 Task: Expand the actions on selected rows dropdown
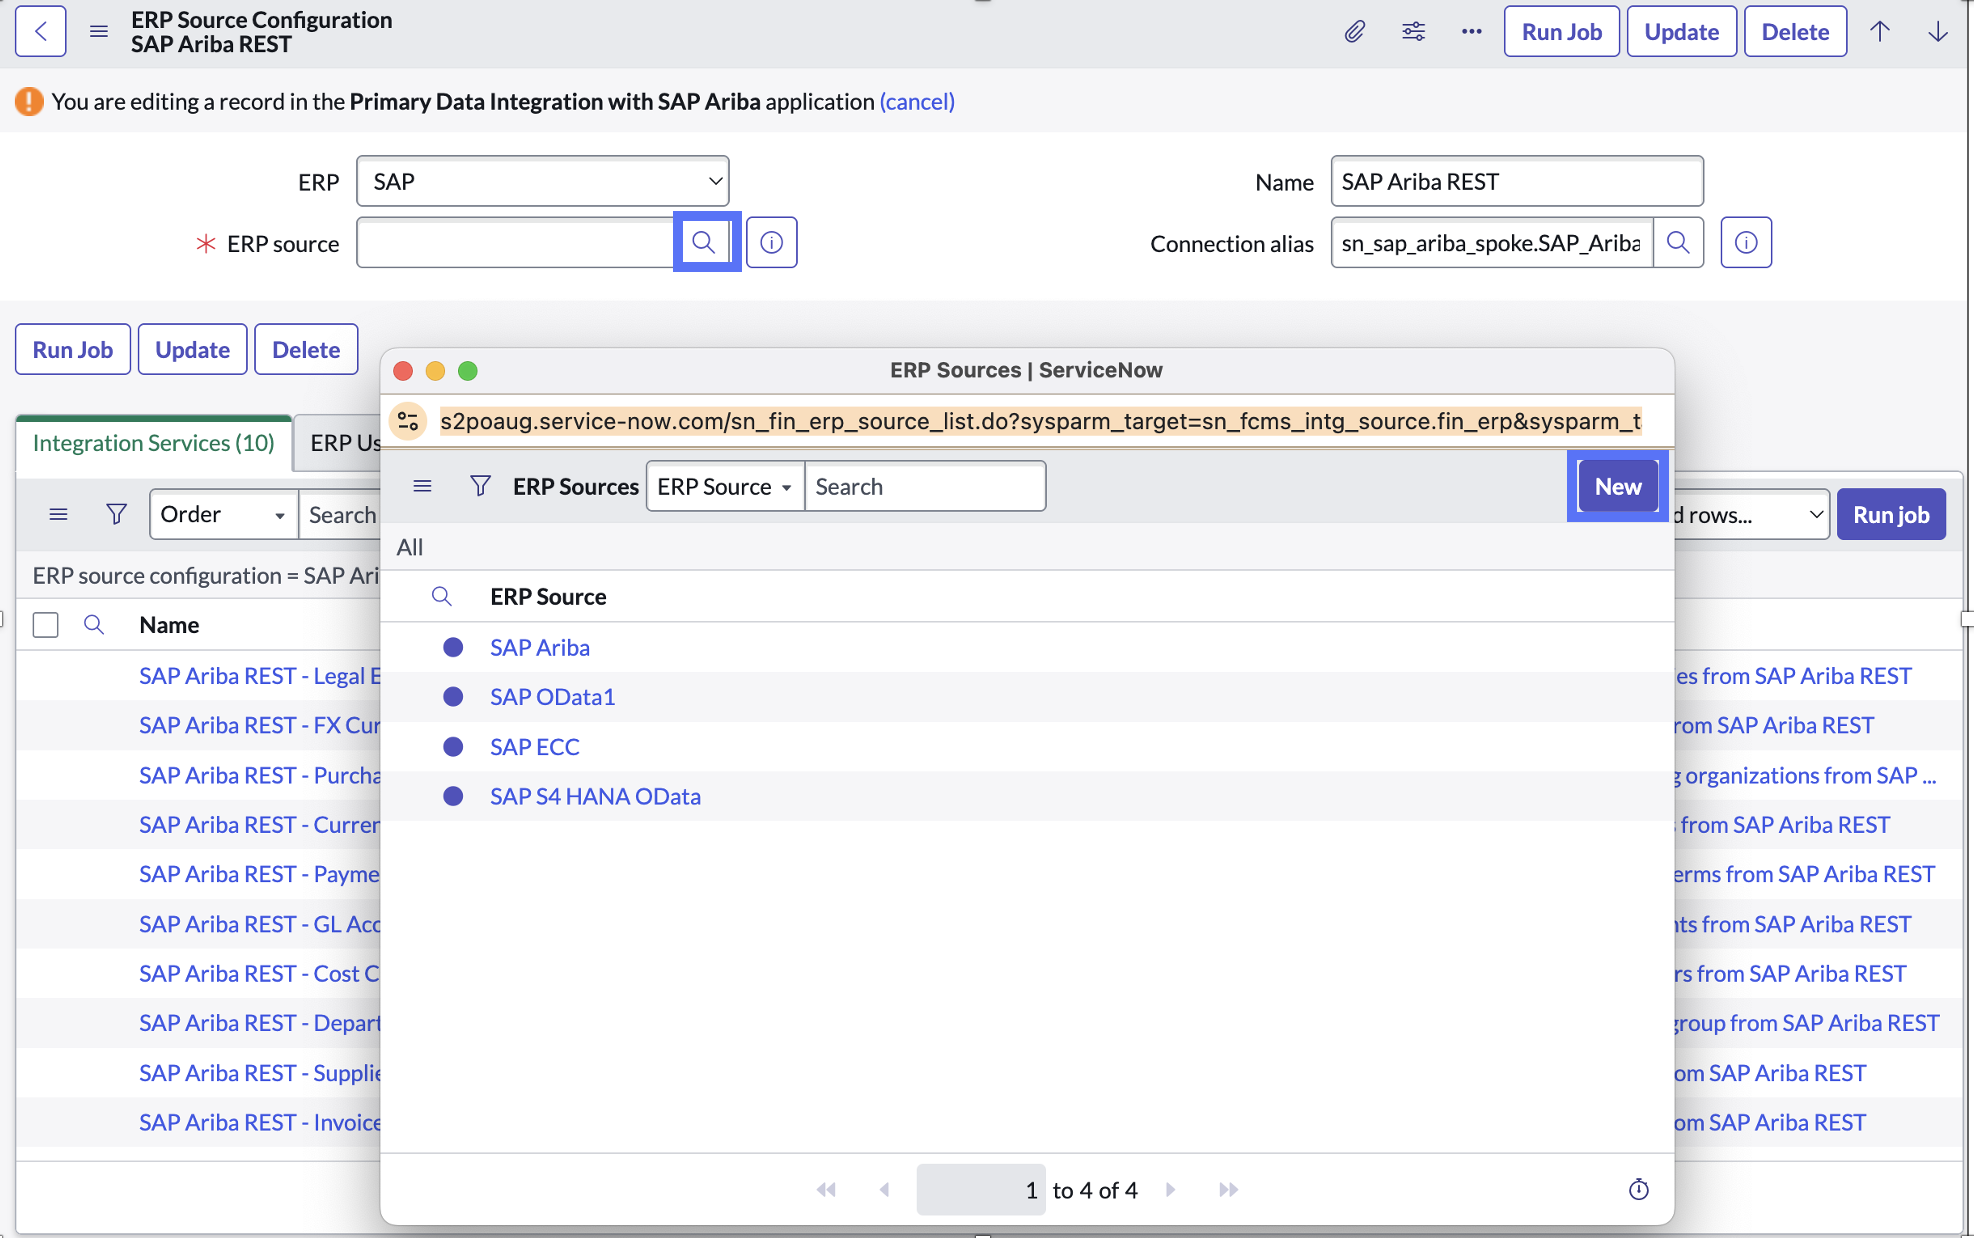pyautogui.click(x=1751, y=514)
